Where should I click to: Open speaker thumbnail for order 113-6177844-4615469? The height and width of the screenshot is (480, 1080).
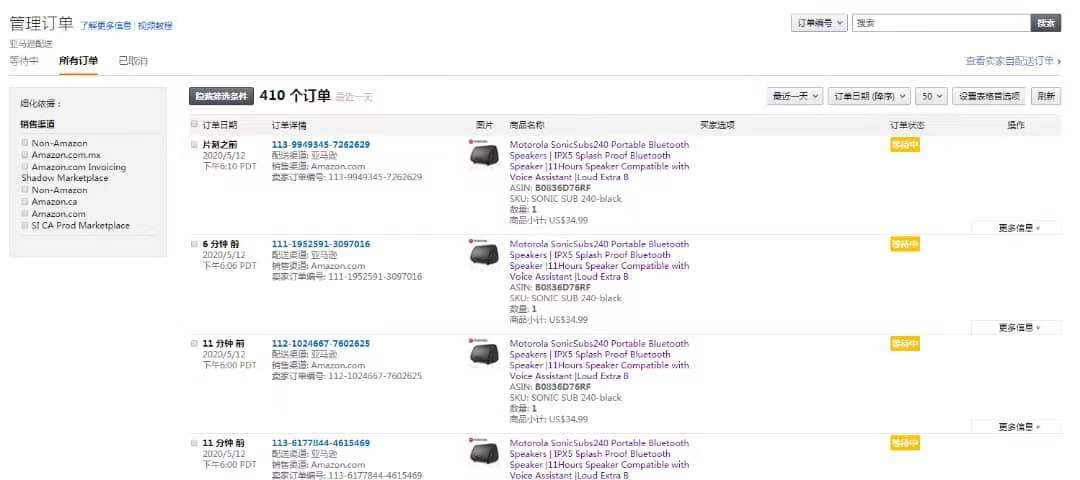[x=484, y=452]
